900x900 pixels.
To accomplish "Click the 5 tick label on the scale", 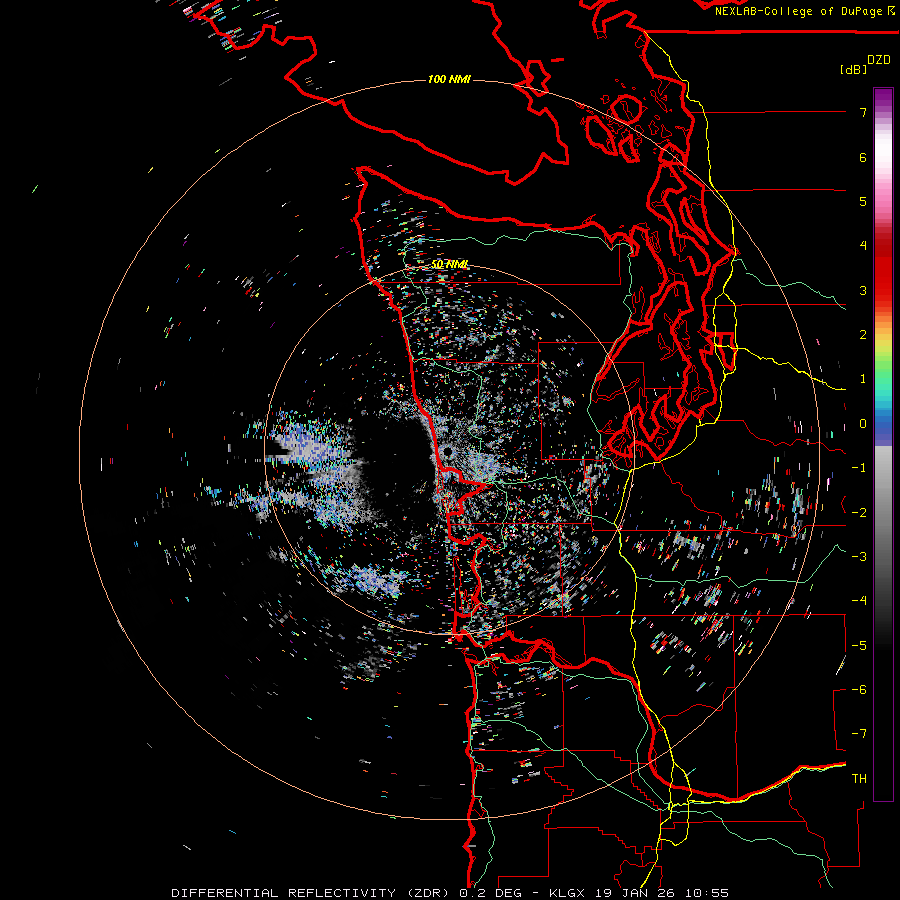I will pos(863,201).
